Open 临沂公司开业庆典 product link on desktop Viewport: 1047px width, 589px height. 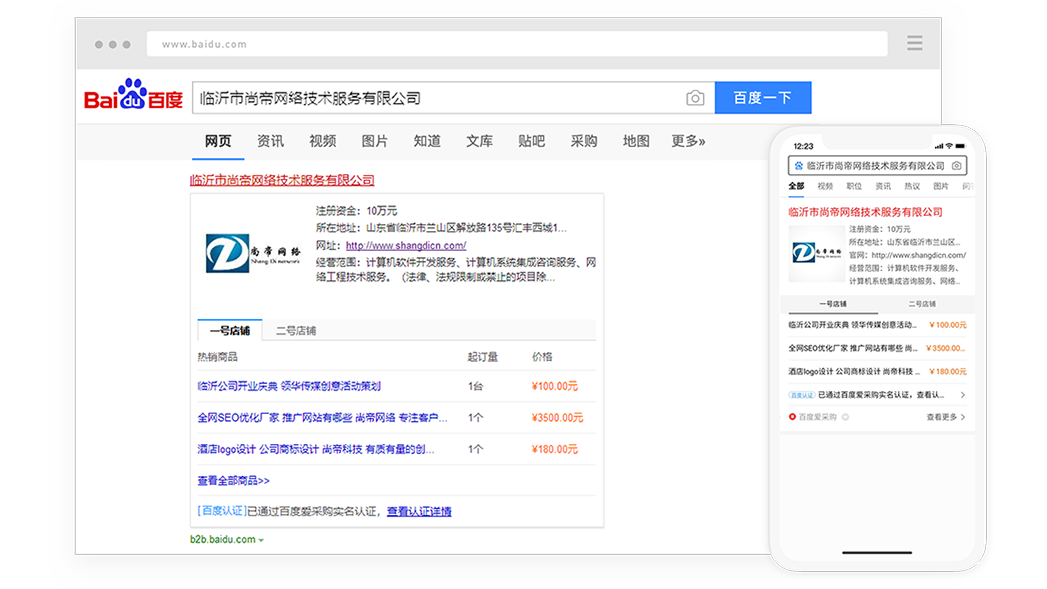(x=289, y=386)
